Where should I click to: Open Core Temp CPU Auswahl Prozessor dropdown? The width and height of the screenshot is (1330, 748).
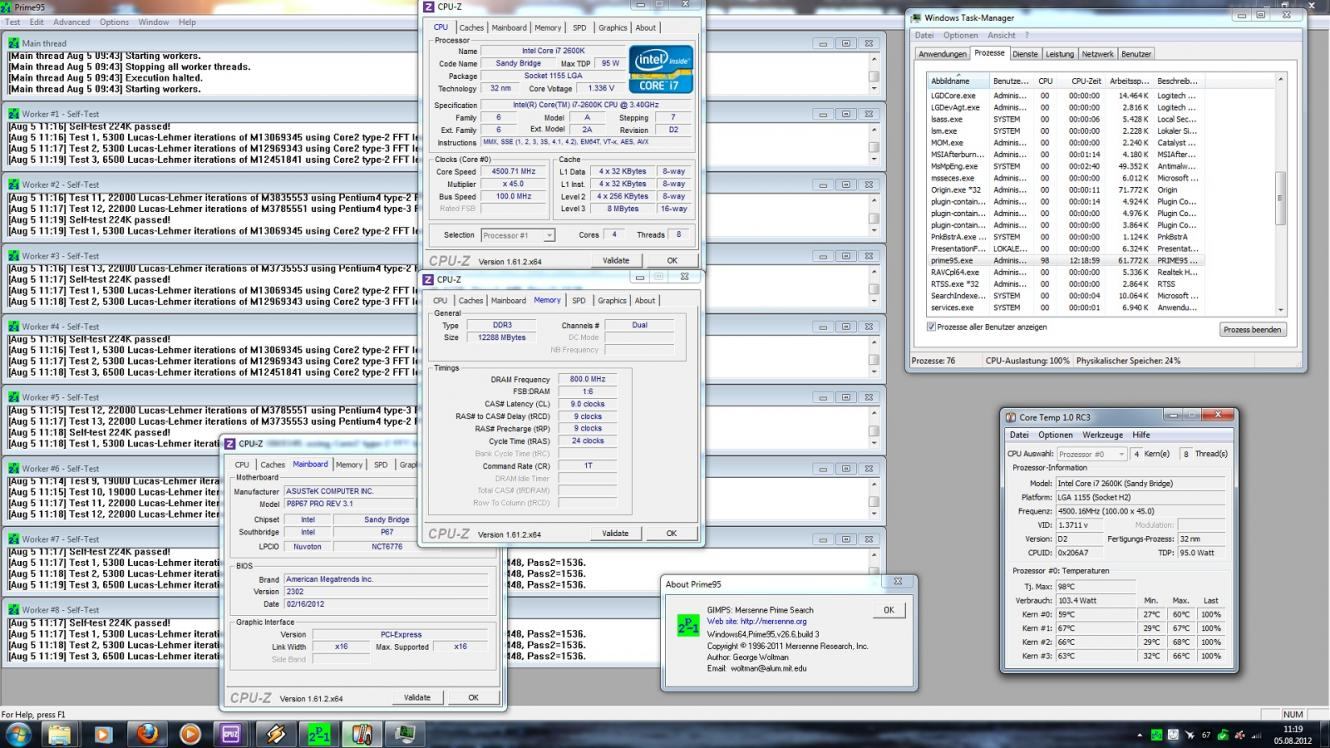(x=1091, y=454)
